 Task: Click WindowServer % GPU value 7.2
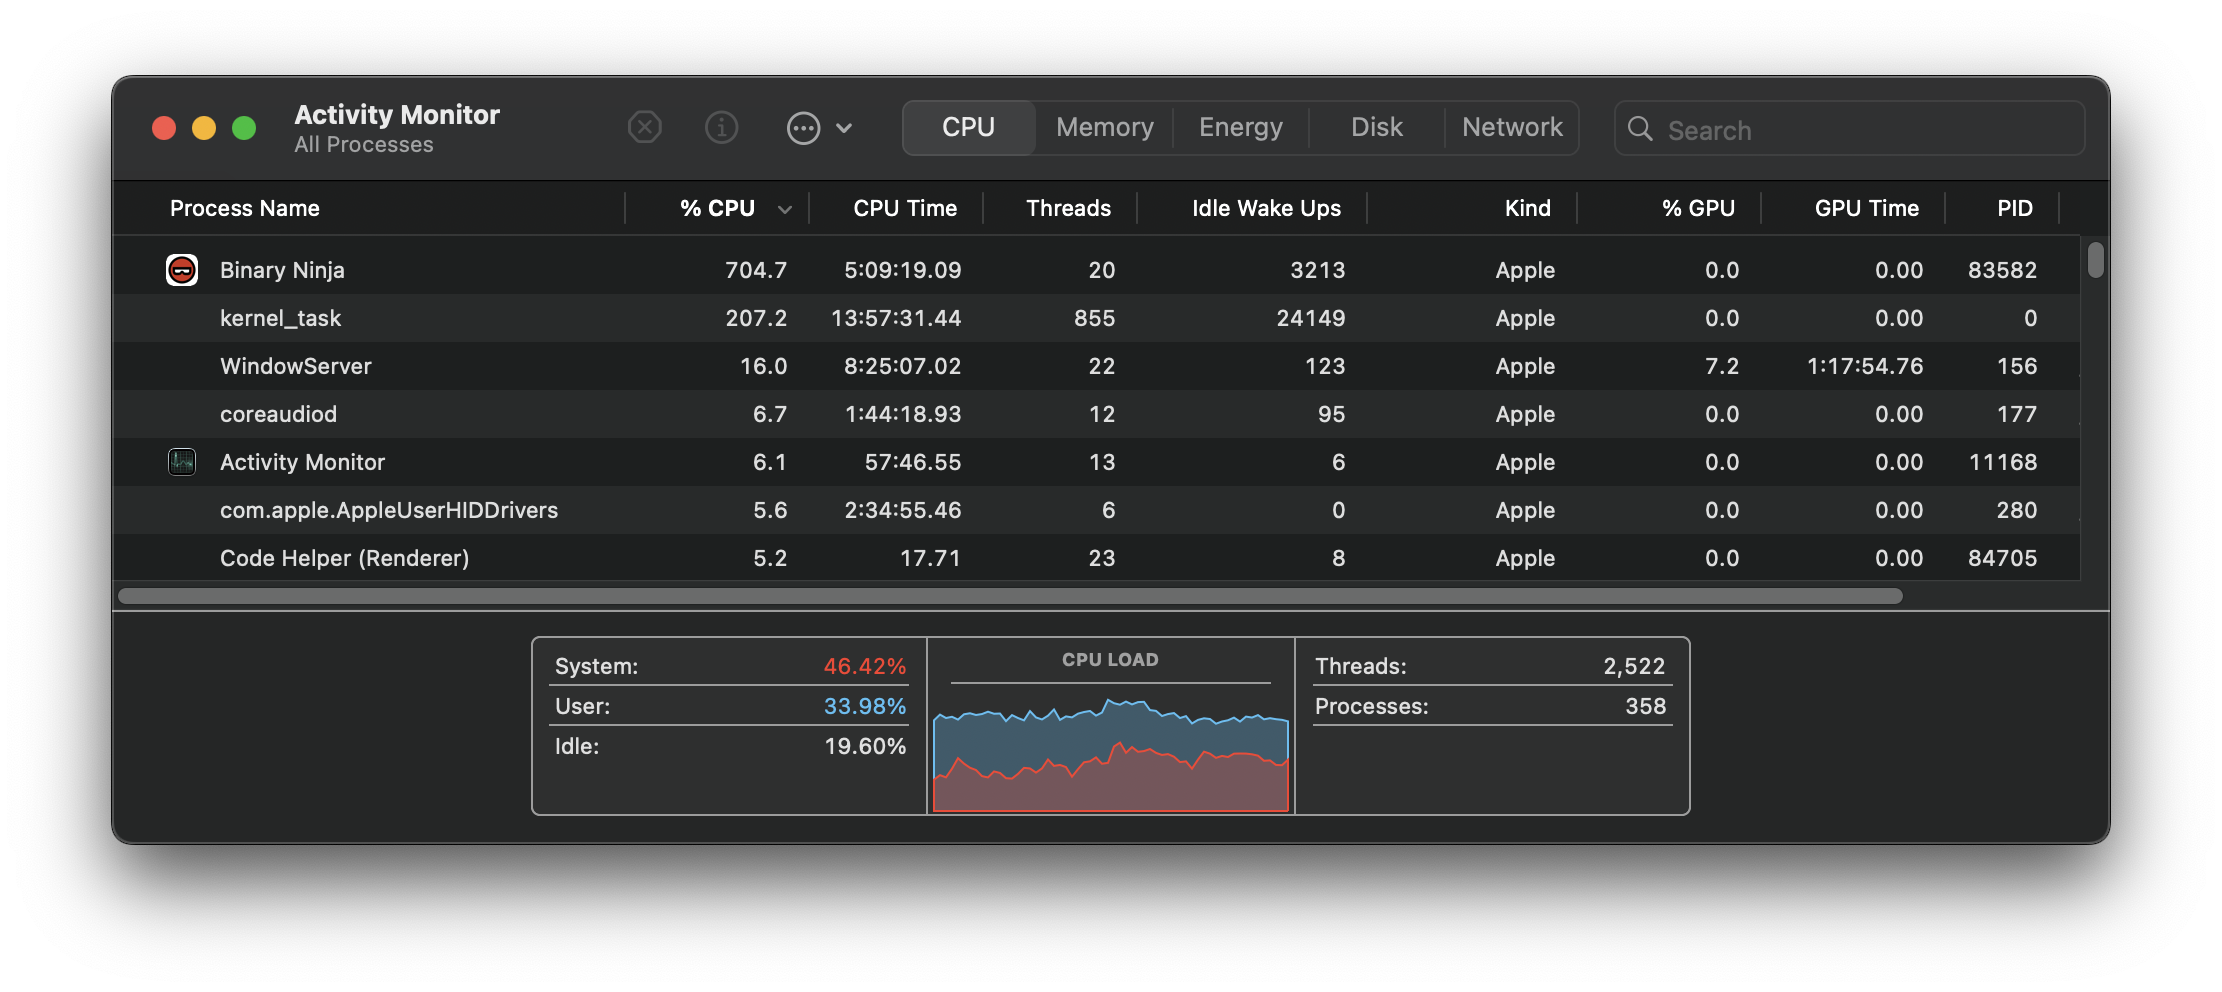click(1722, 366)
